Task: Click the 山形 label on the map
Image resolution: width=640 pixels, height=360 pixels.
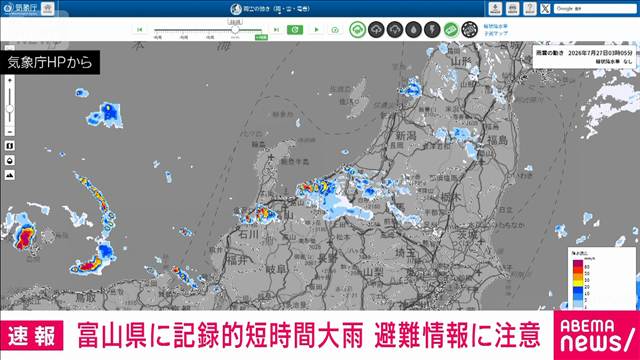Action: (x=462, y=62)
